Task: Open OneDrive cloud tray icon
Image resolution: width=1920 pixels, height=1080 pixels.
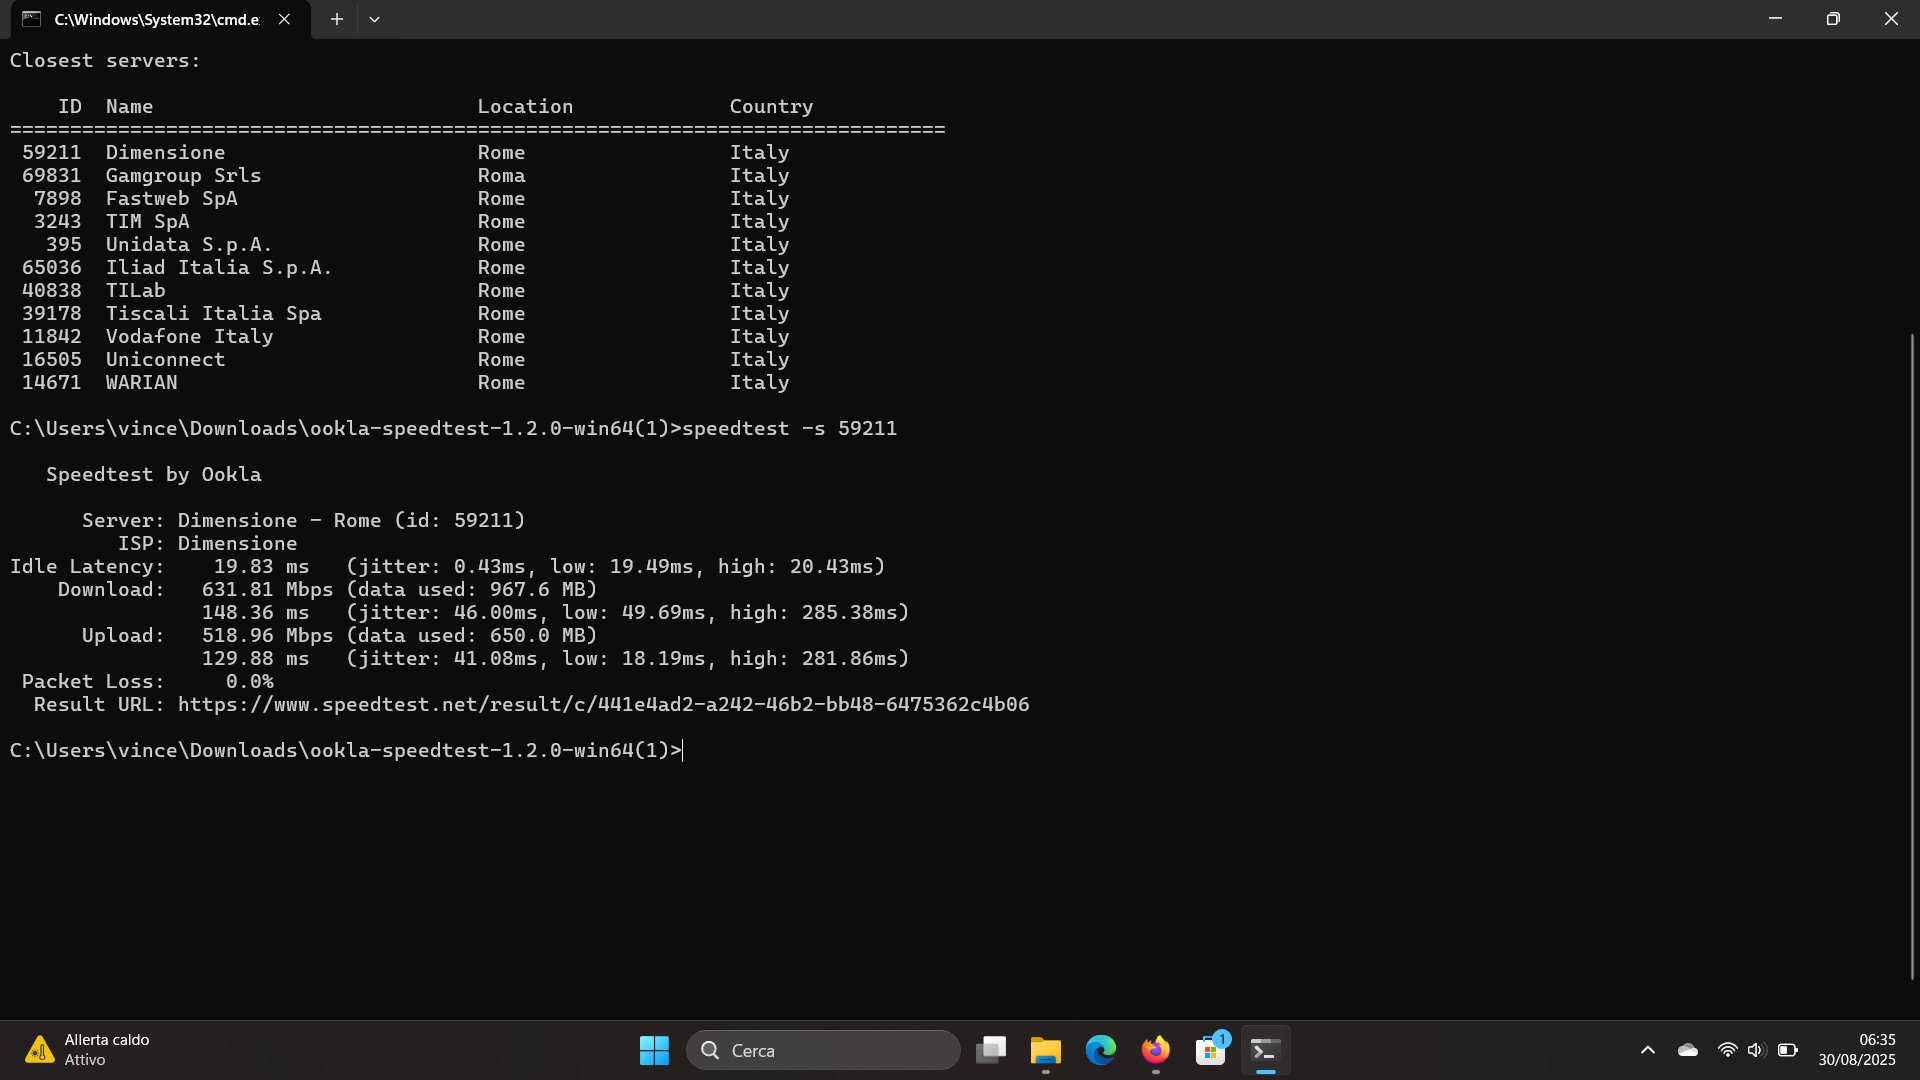Action: (x=1688, y=1050)
